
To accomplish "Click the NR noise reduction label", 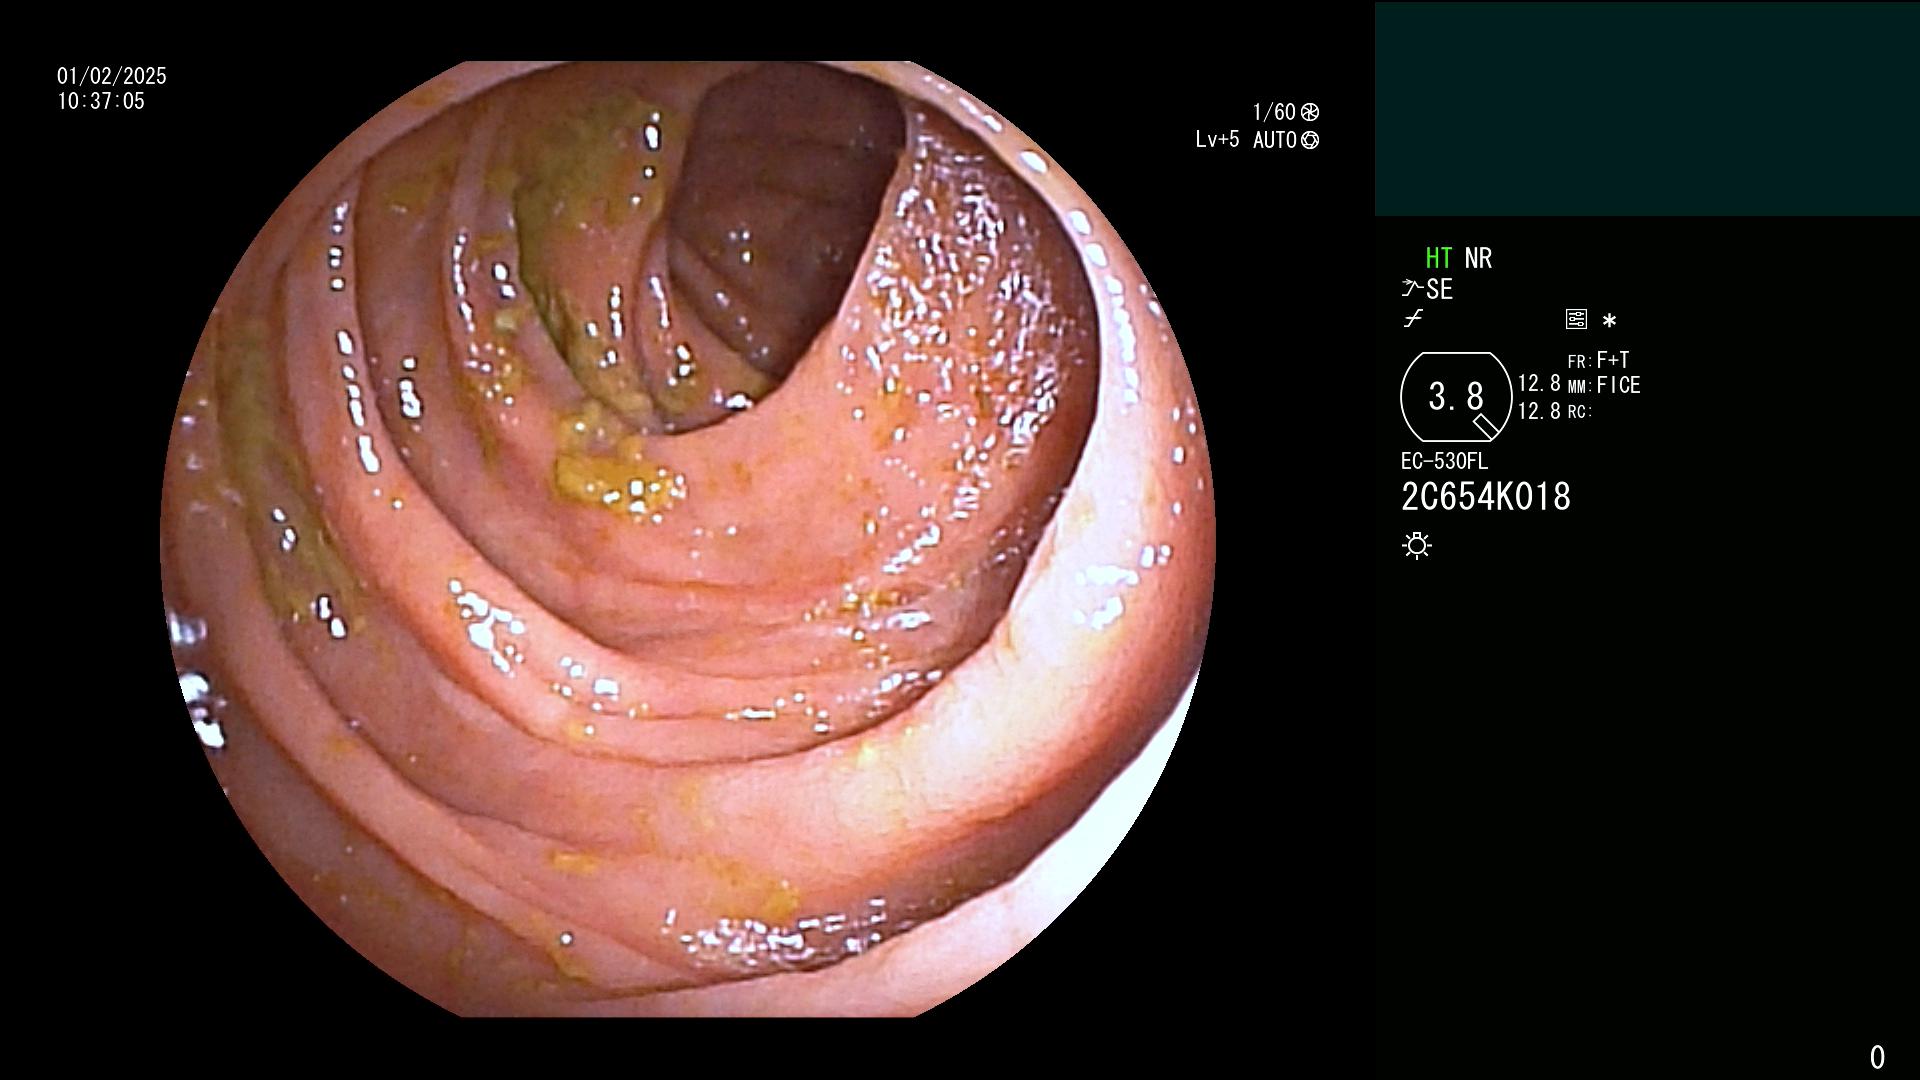I will [x=1478, y=258].
